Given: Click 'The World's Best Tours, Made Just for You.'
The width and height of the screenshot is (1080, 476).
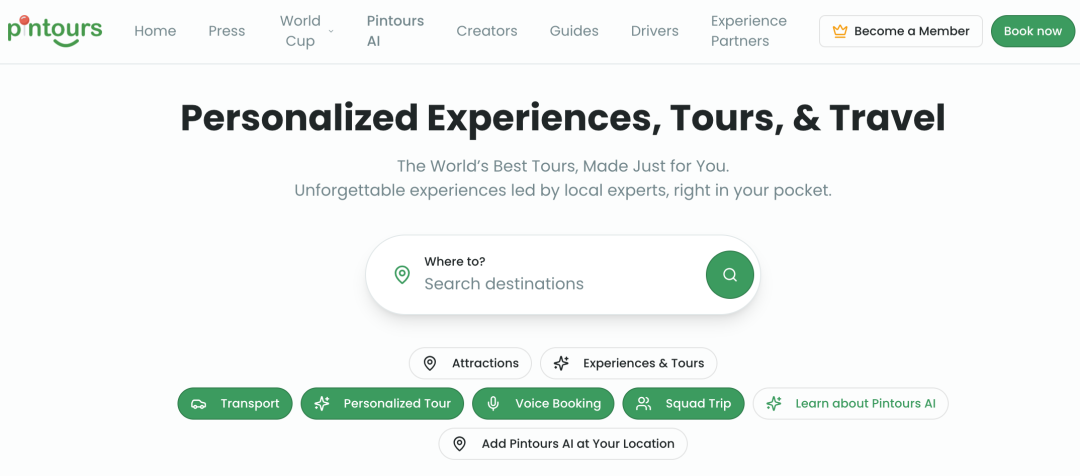Looking at the screenshot, I should [x=563, y=166].
